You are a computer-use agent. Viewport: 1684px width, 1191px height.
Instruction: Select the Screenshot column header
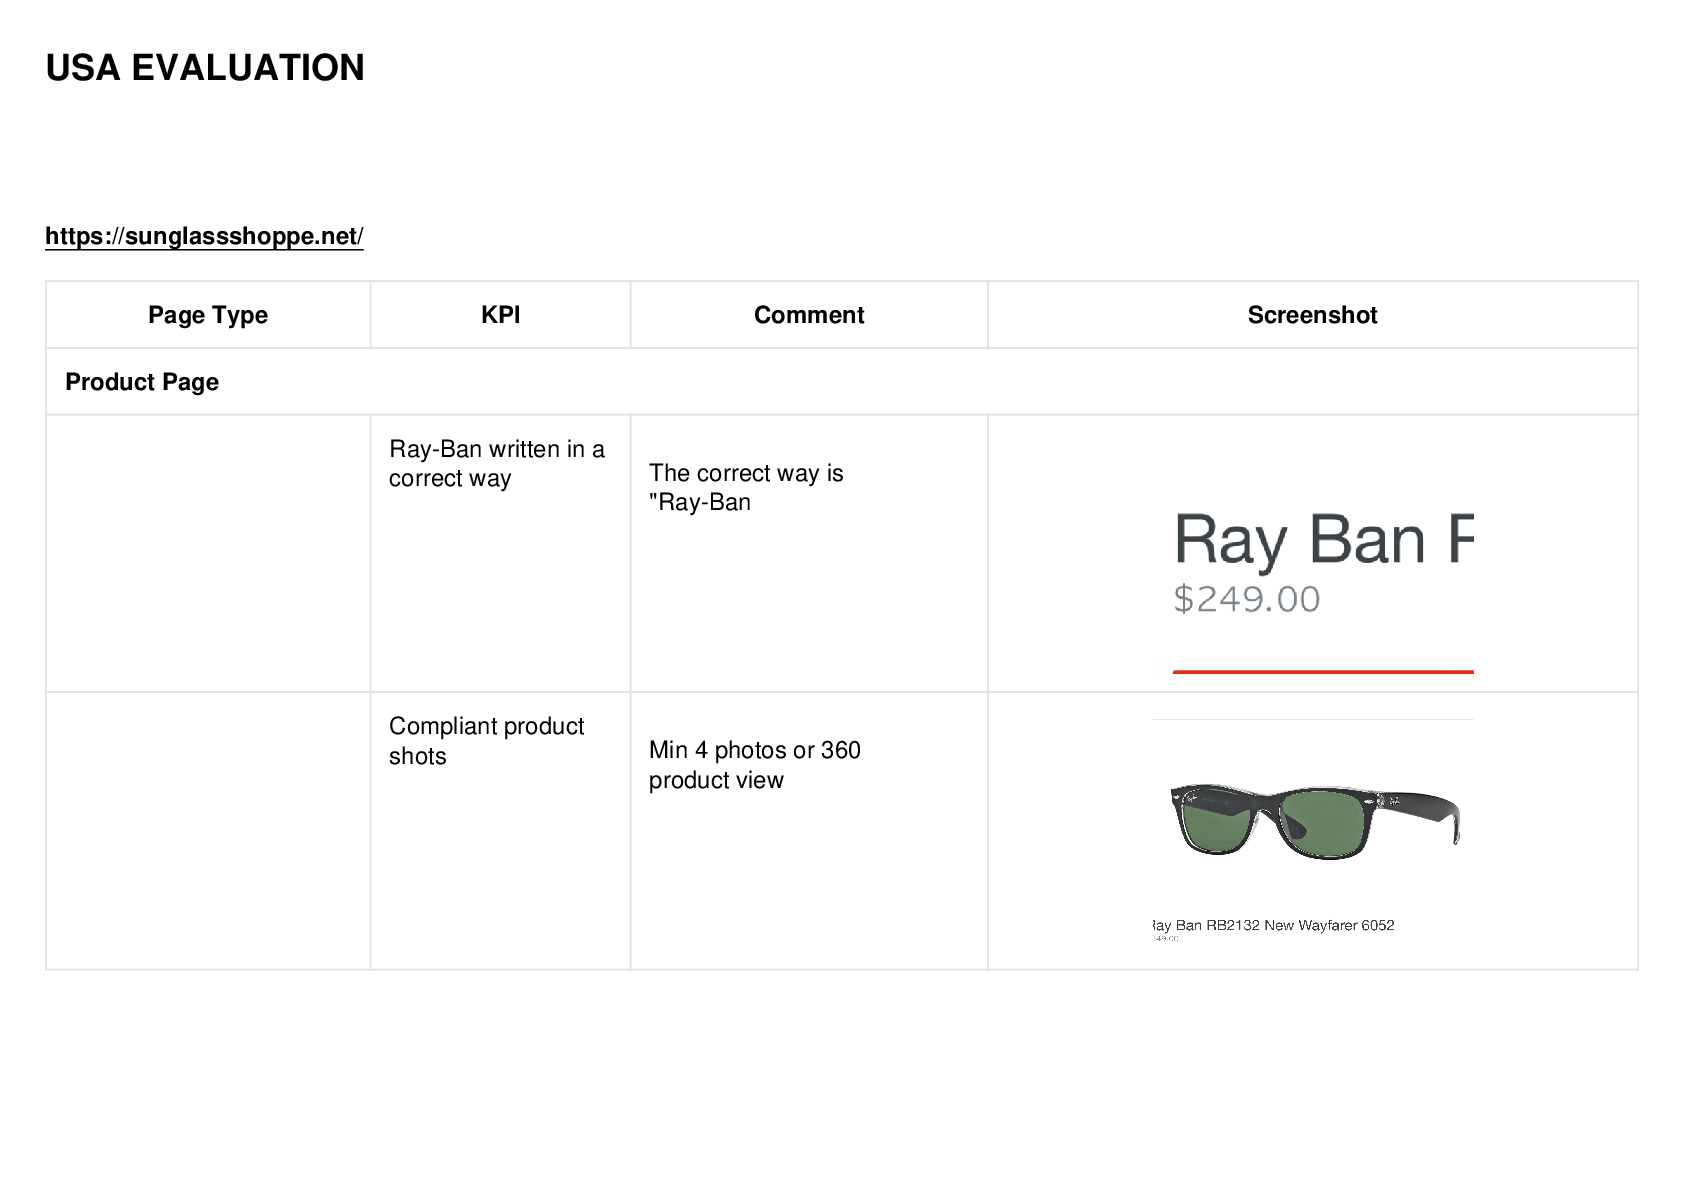pos(1312,315)
